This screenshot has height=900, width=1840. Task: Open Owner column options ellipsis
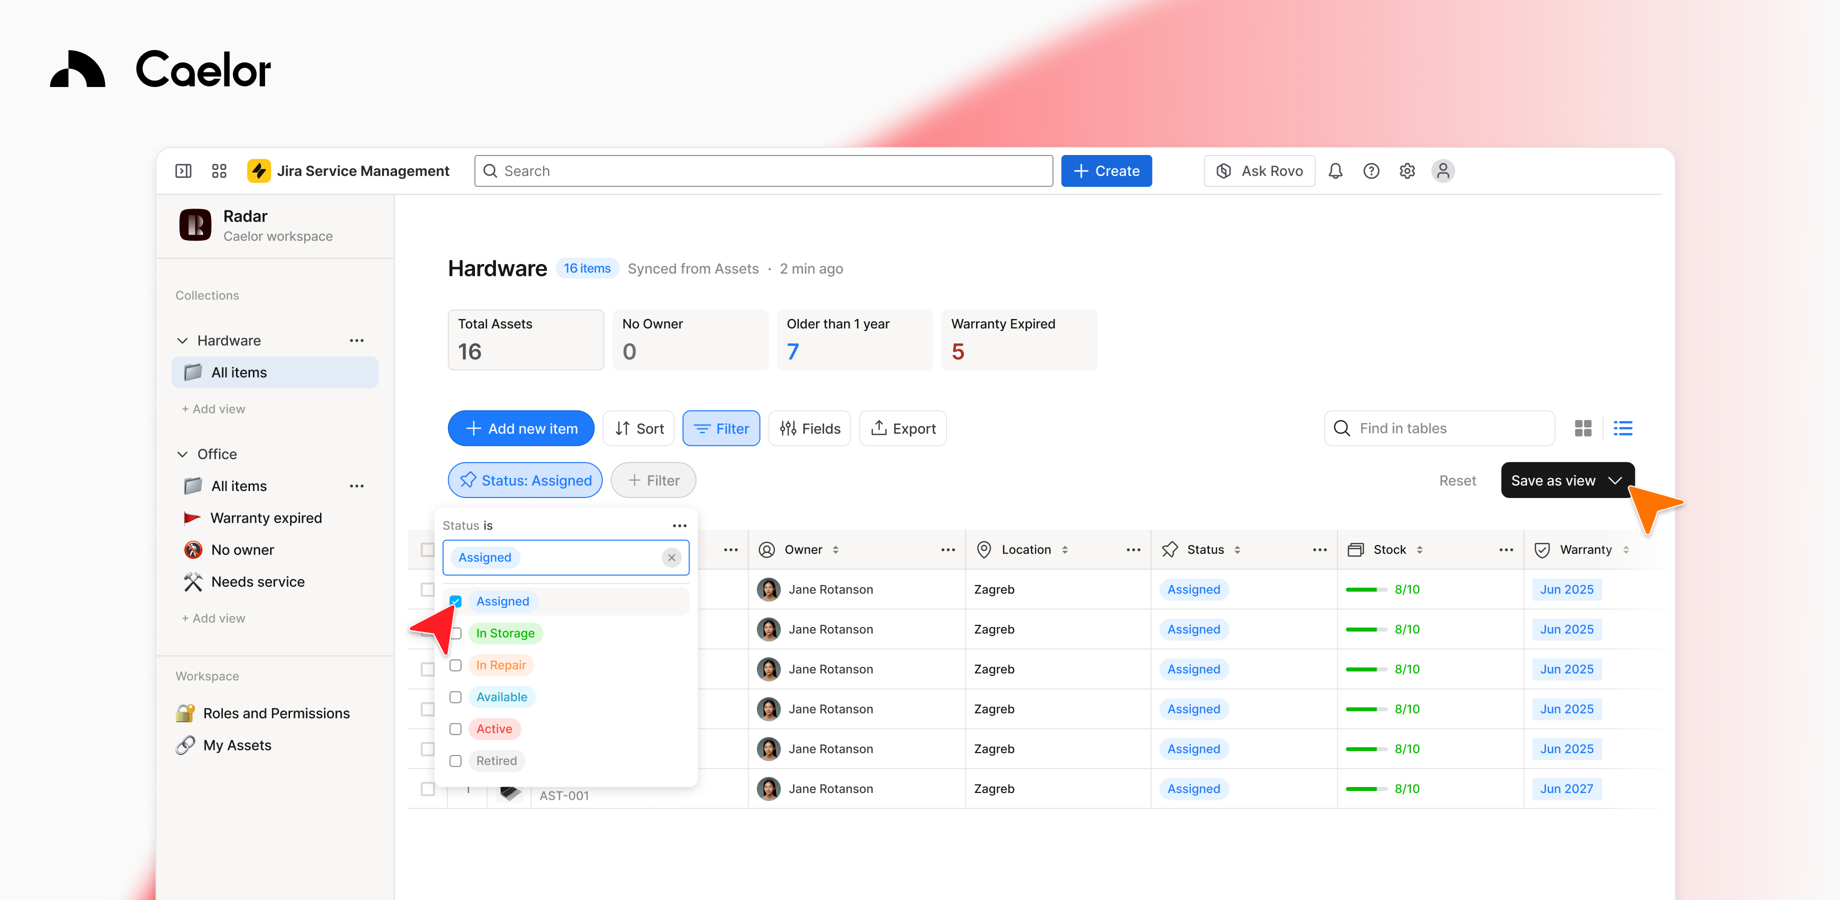click(948, 550)
